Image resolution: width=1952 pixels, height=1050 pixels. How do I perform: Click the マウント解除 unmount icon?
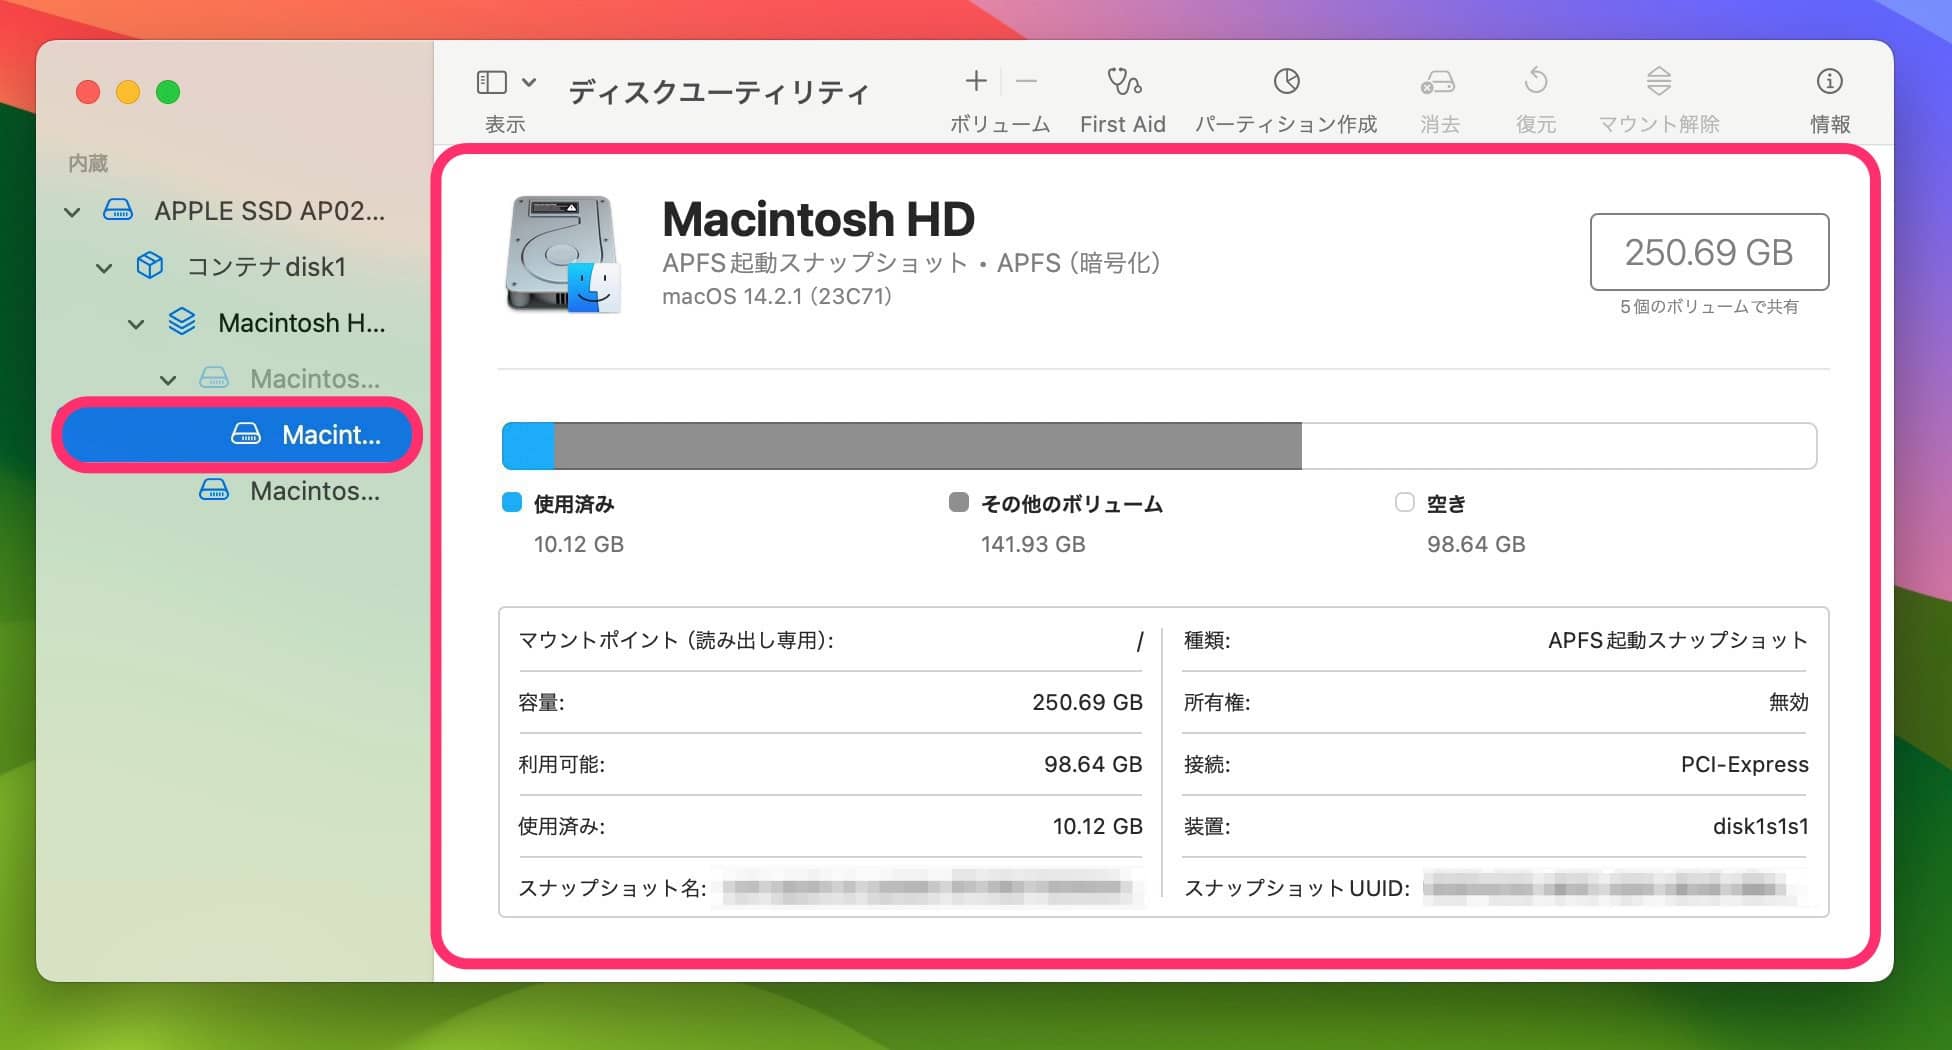(x=1658, y=81)
